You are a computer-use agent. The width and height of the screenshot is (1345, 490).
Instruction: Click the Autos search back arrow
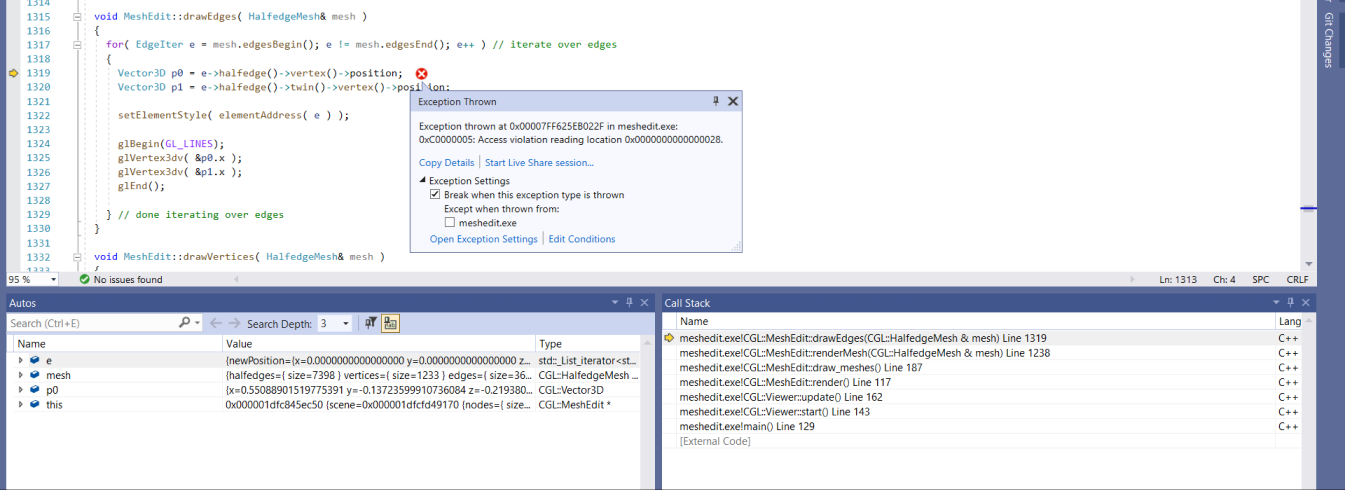(x=215, y=323)
